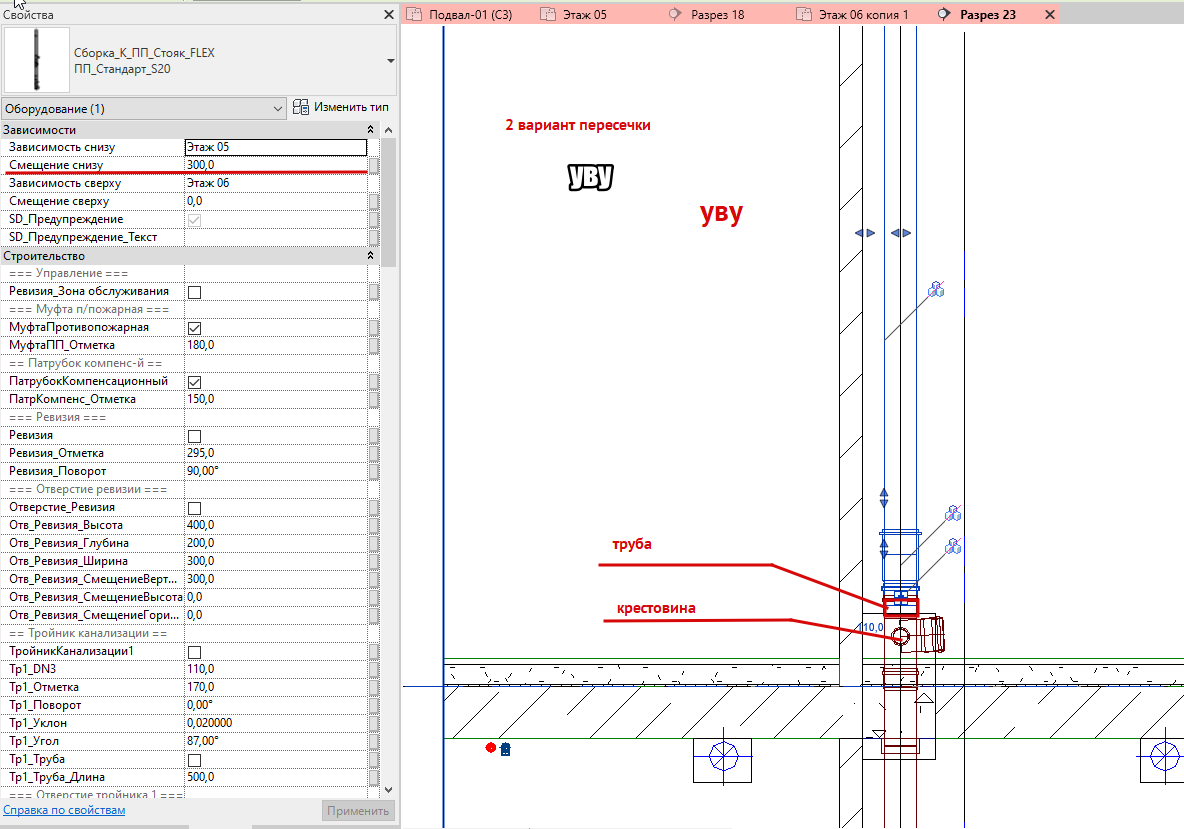
Task: Click the left horizontal flip control arrows
Action: coord(865,233)
